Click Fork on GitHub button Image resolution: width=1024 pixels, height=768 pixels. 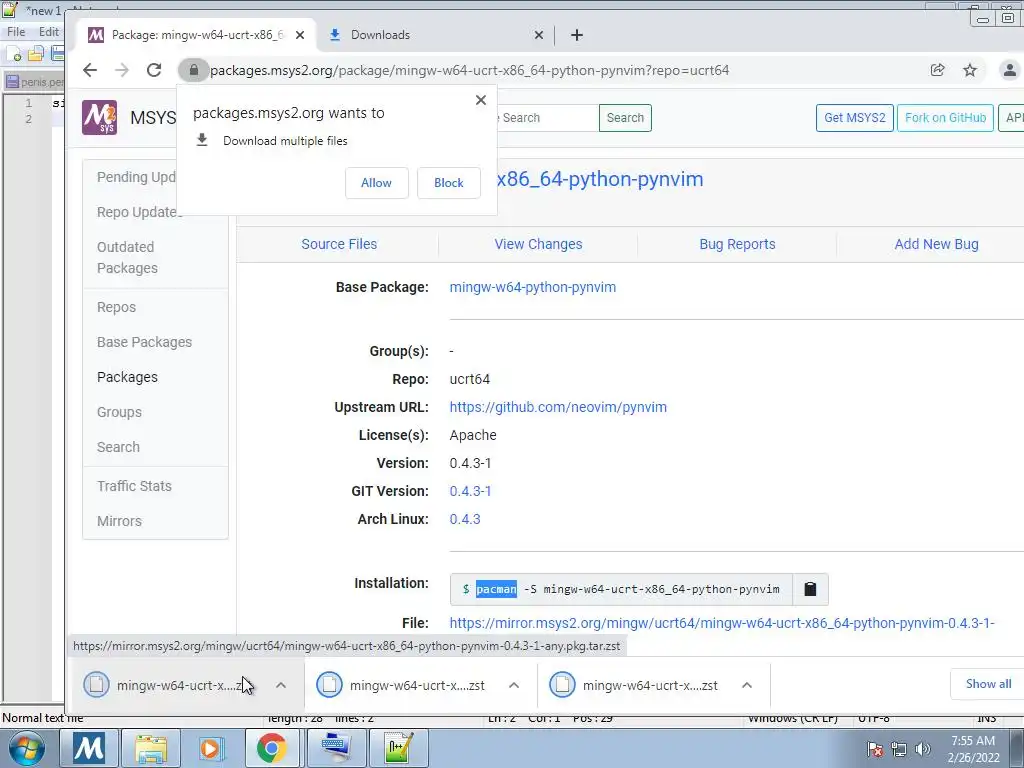tap(946, 118)
